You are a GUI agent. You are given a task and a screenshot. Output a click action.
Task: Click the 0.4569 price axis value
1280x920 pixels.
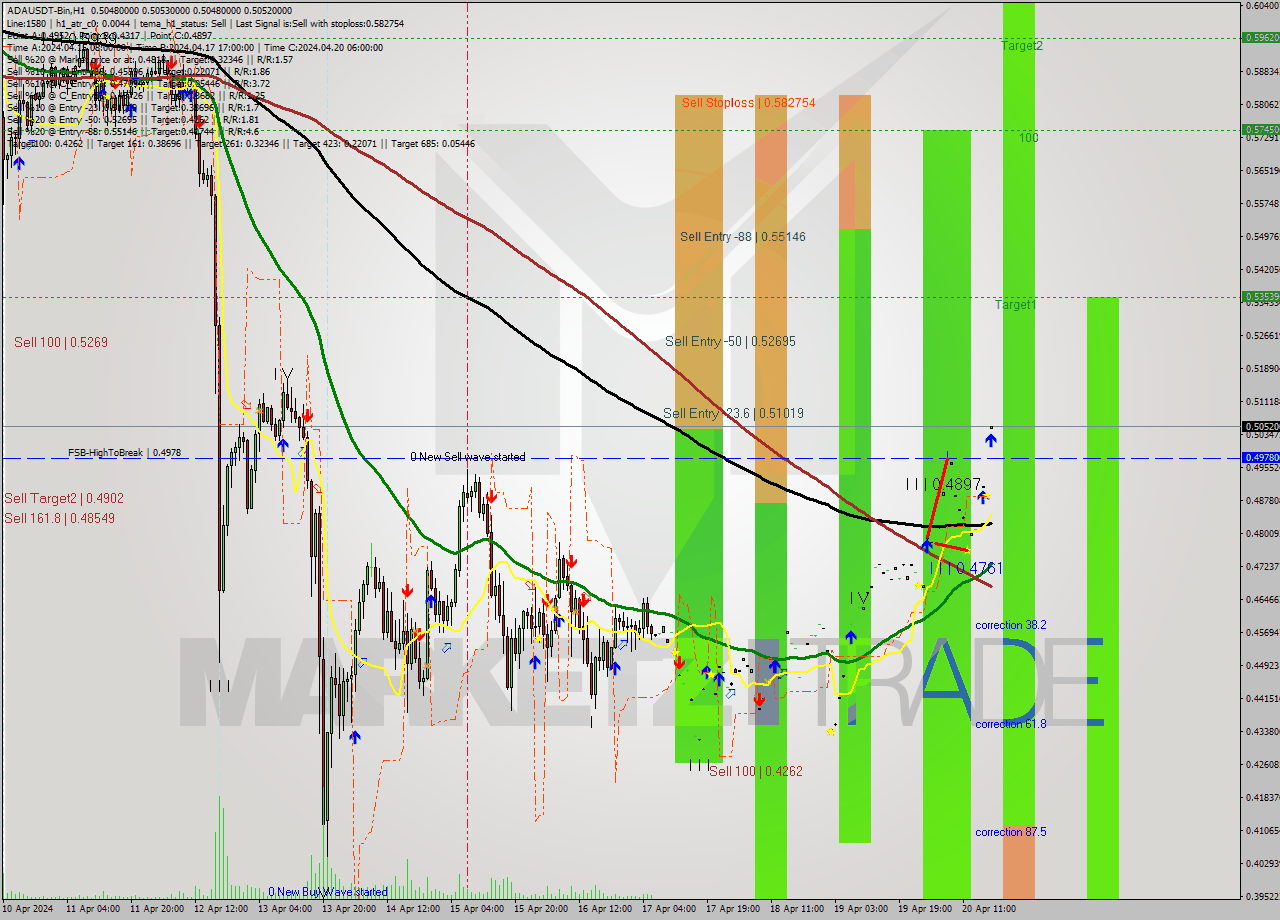click(x=1262, y=632)
